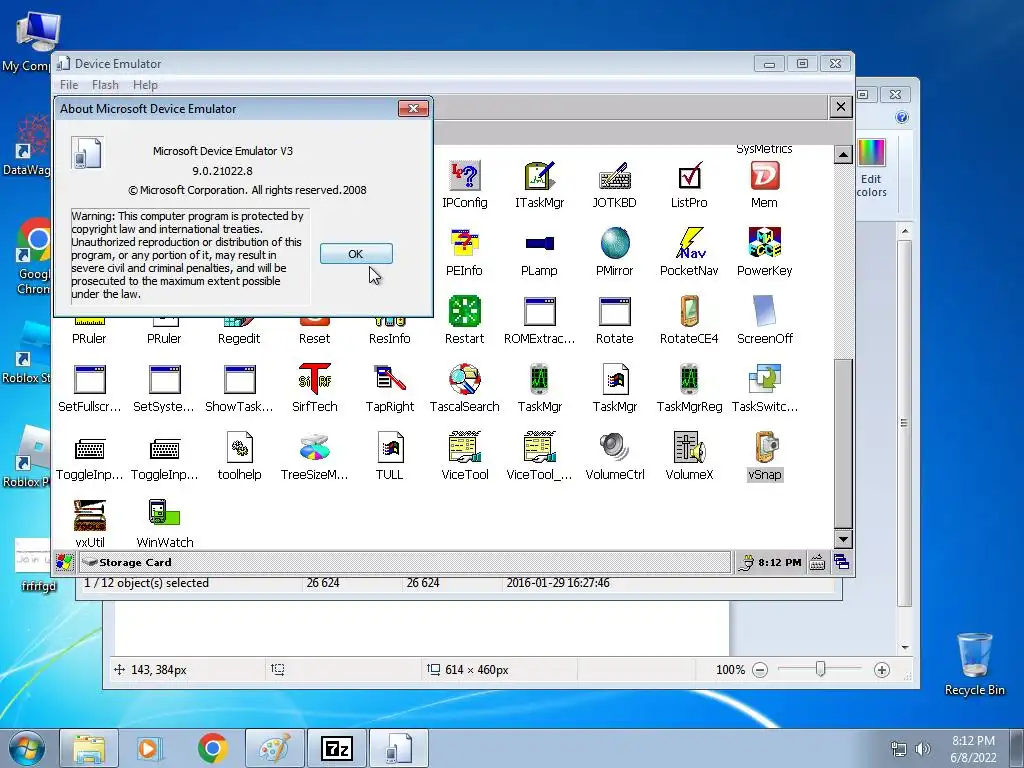Open Chrome from the taskbar
Image resolution: width=1024 pixels, height=768 pixels.
213,748
